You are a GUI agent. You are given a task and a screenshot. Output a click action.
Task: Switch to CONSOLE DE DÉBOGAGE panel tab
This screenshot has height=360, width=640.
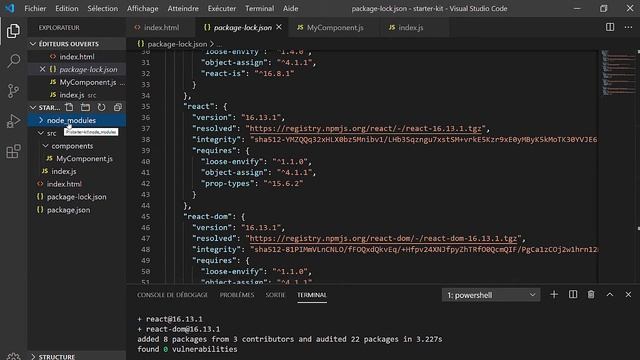pyautogui.click(x=172, y=295)
